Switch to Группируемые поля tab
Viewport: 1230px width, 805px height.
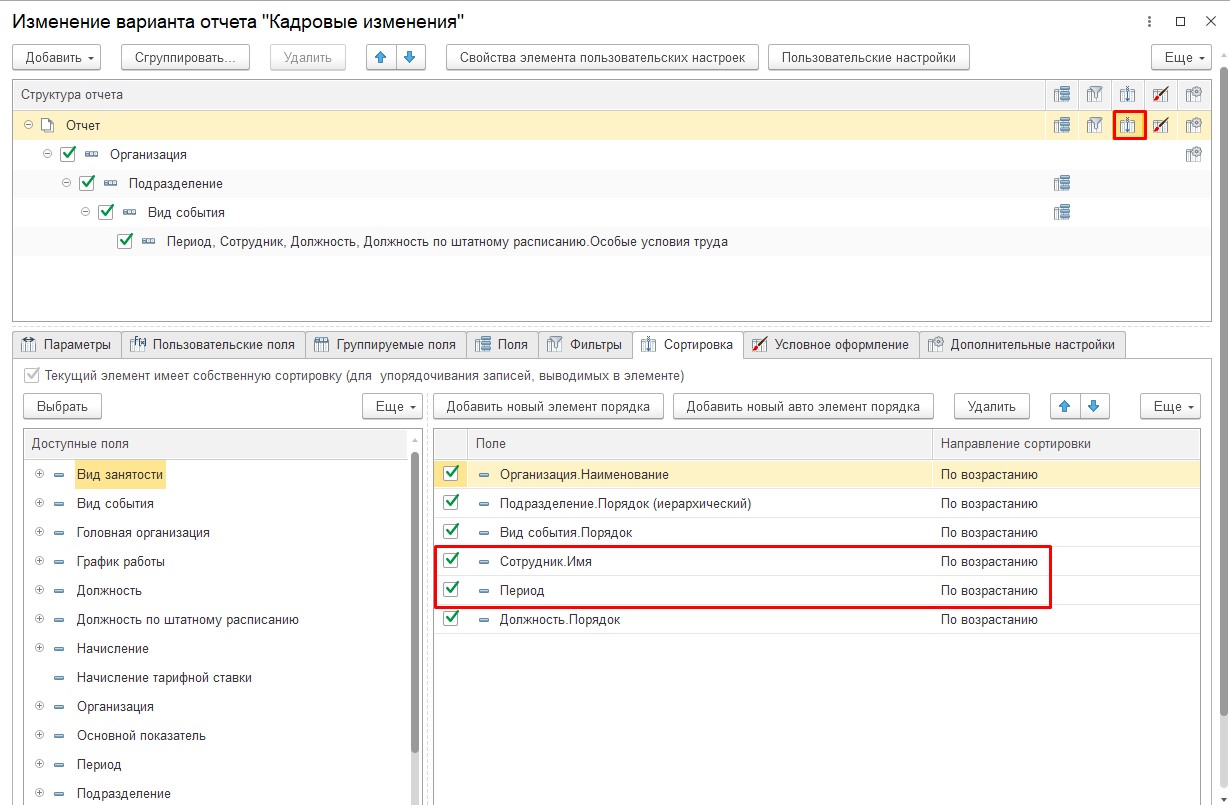tap(385, 344)
